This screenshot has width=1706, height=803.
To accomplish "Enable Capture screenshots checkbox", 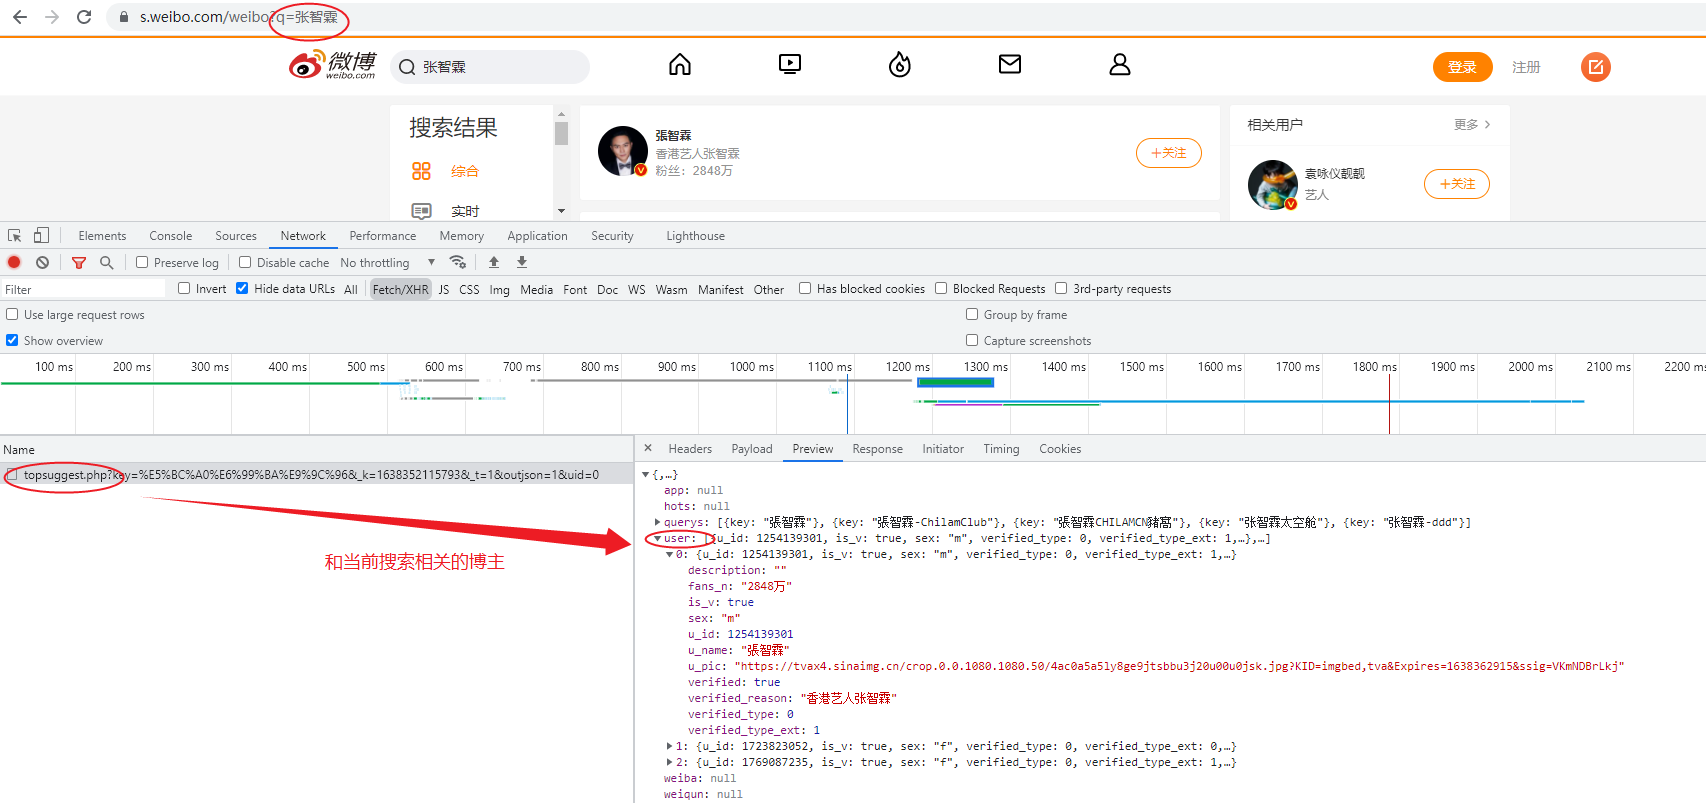I will pyautogui.click(x=972, y=340).
